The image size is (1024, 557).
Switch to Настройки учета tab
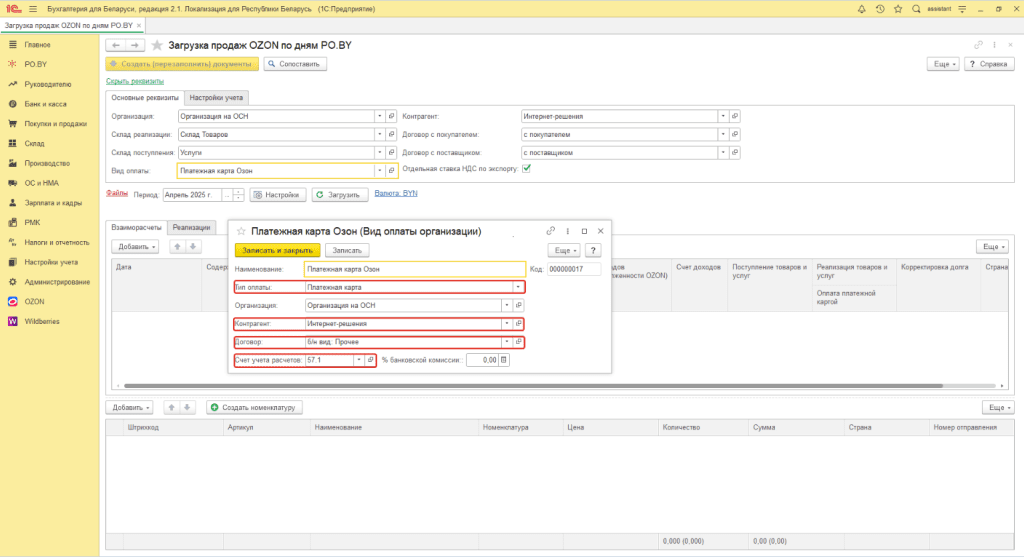point(216,98)
